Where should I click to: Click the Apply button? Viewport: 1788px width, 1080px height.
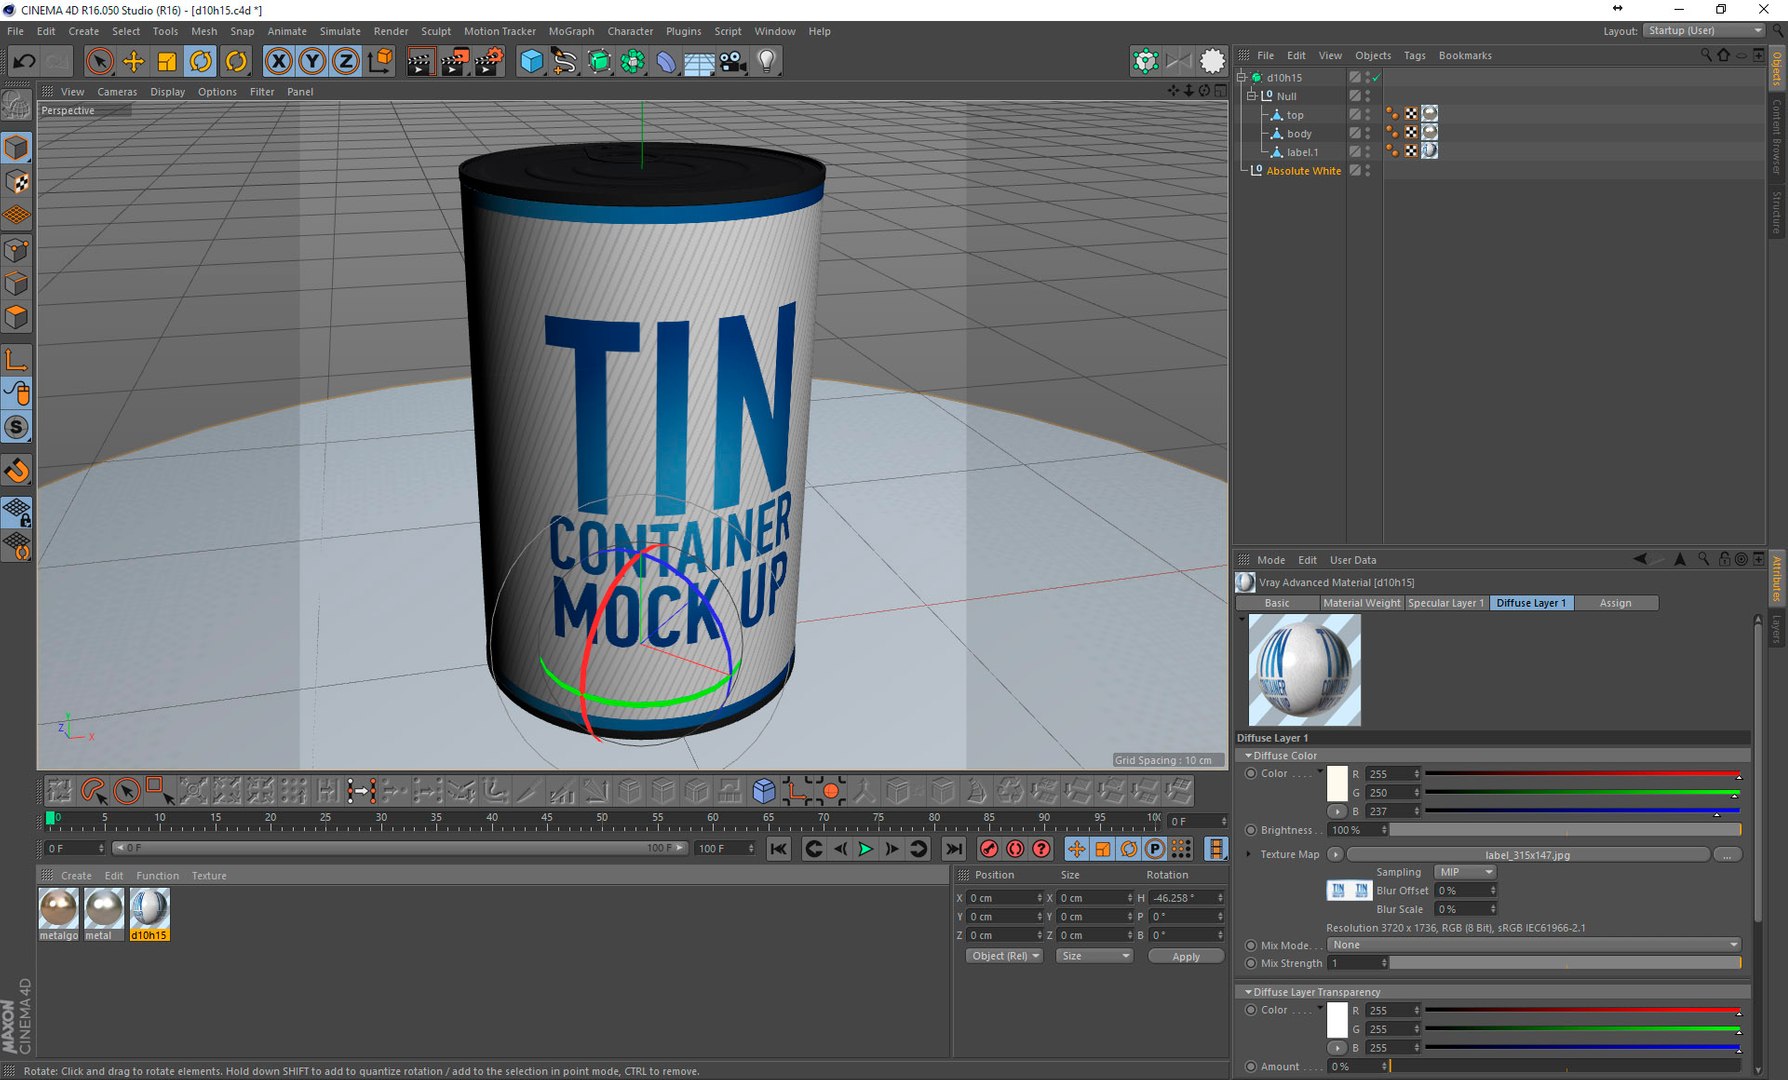1186,956
